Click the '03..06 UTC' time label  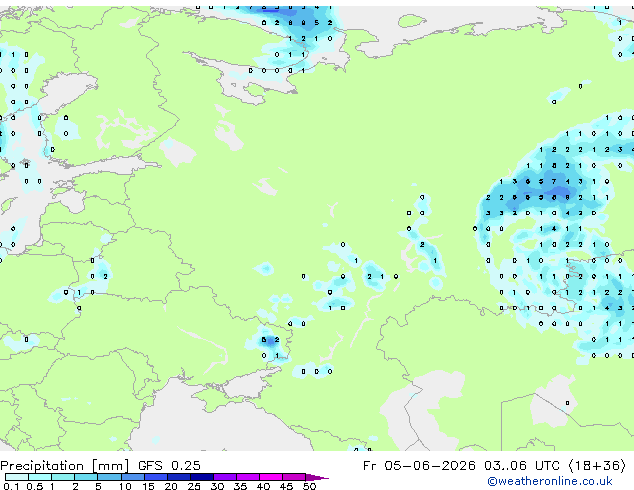(523, 466)
